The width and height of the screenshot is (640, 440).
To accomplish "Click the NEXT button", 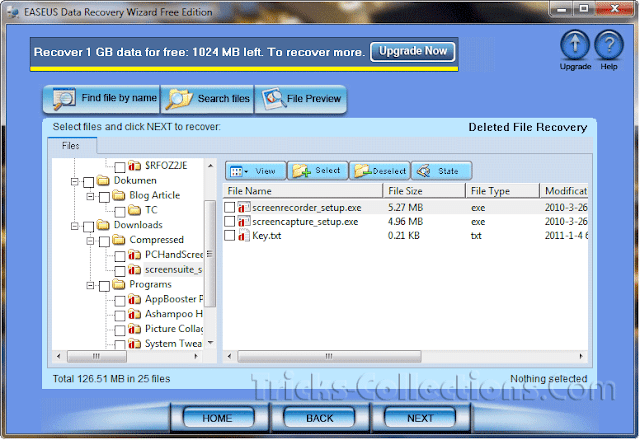I will (x=420, y=418).
